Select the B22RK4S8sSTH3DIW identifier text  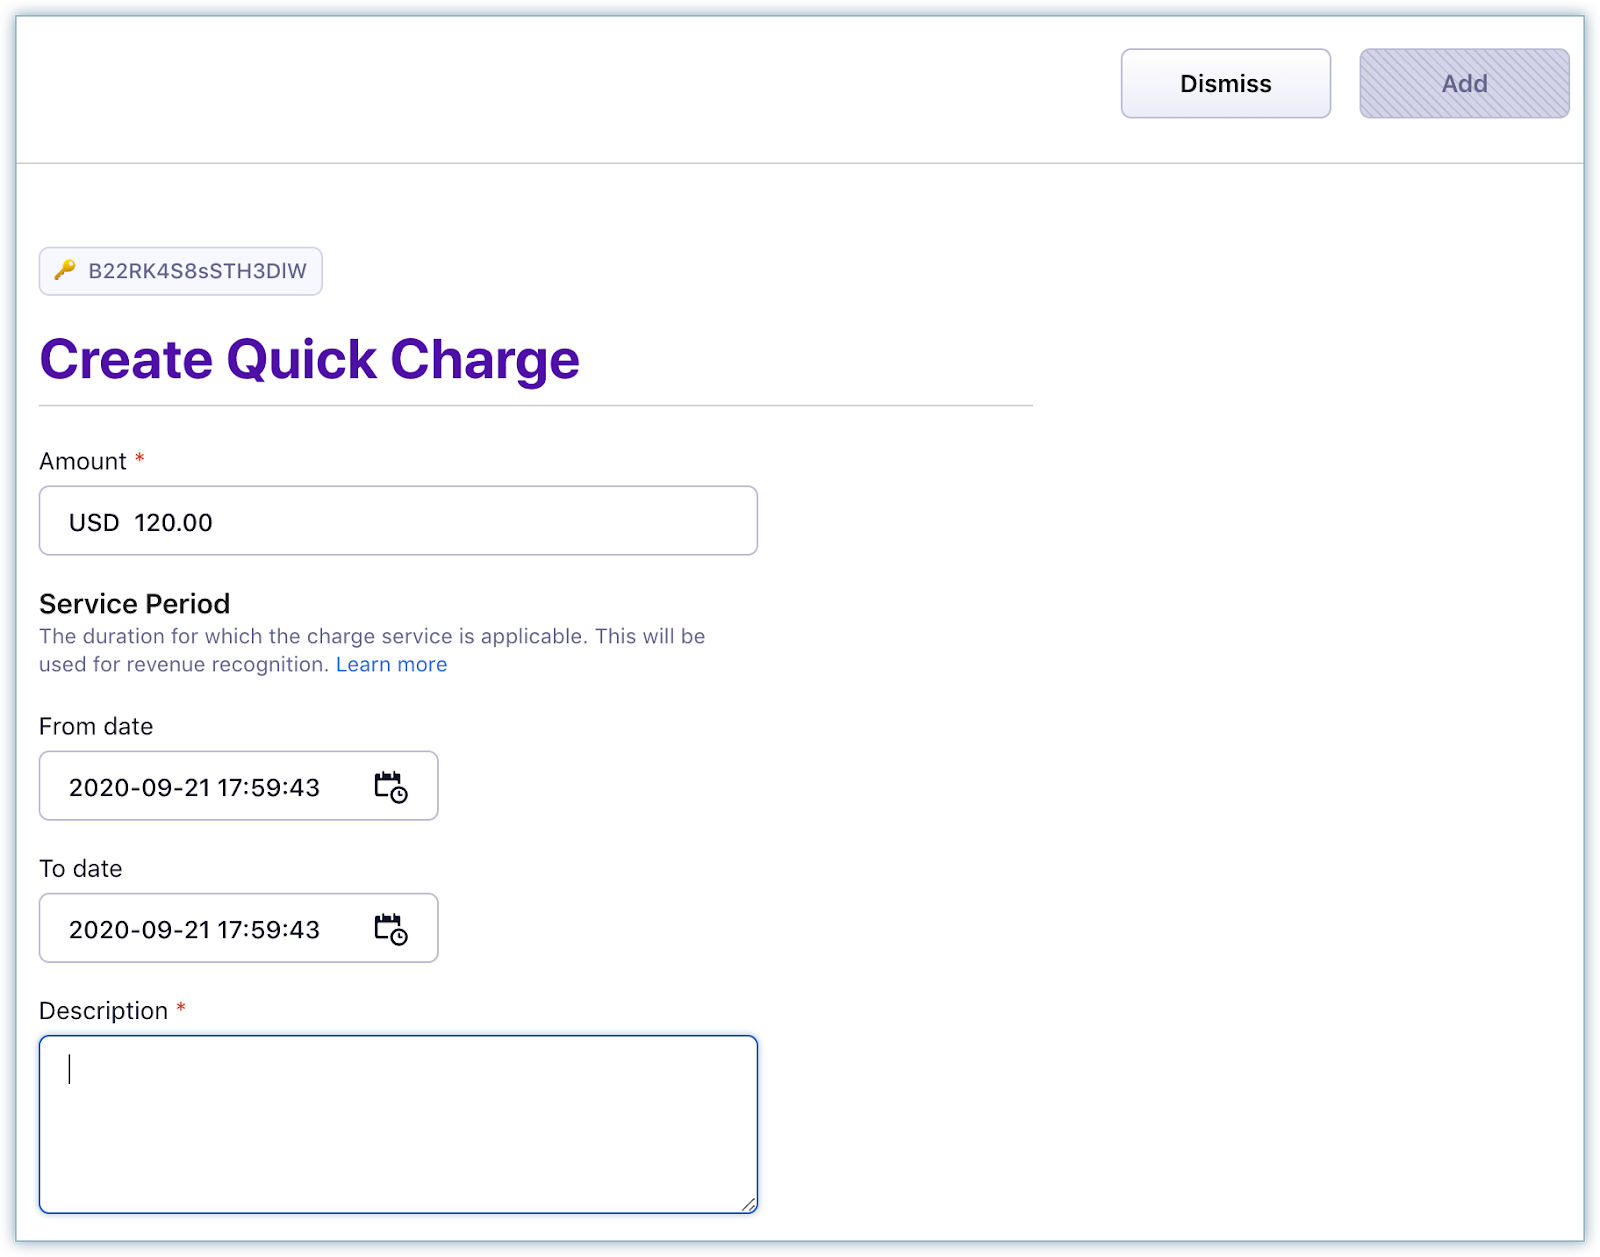tap(197, 271)
